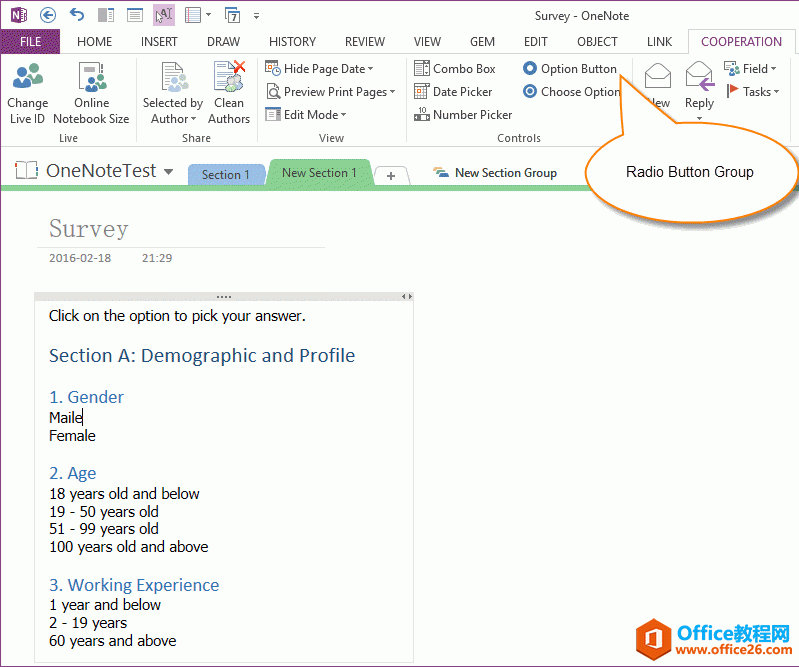The image size is (799, 667).
Task: Toggle Dock to Desktop view icon
Action: coord(106,15)
